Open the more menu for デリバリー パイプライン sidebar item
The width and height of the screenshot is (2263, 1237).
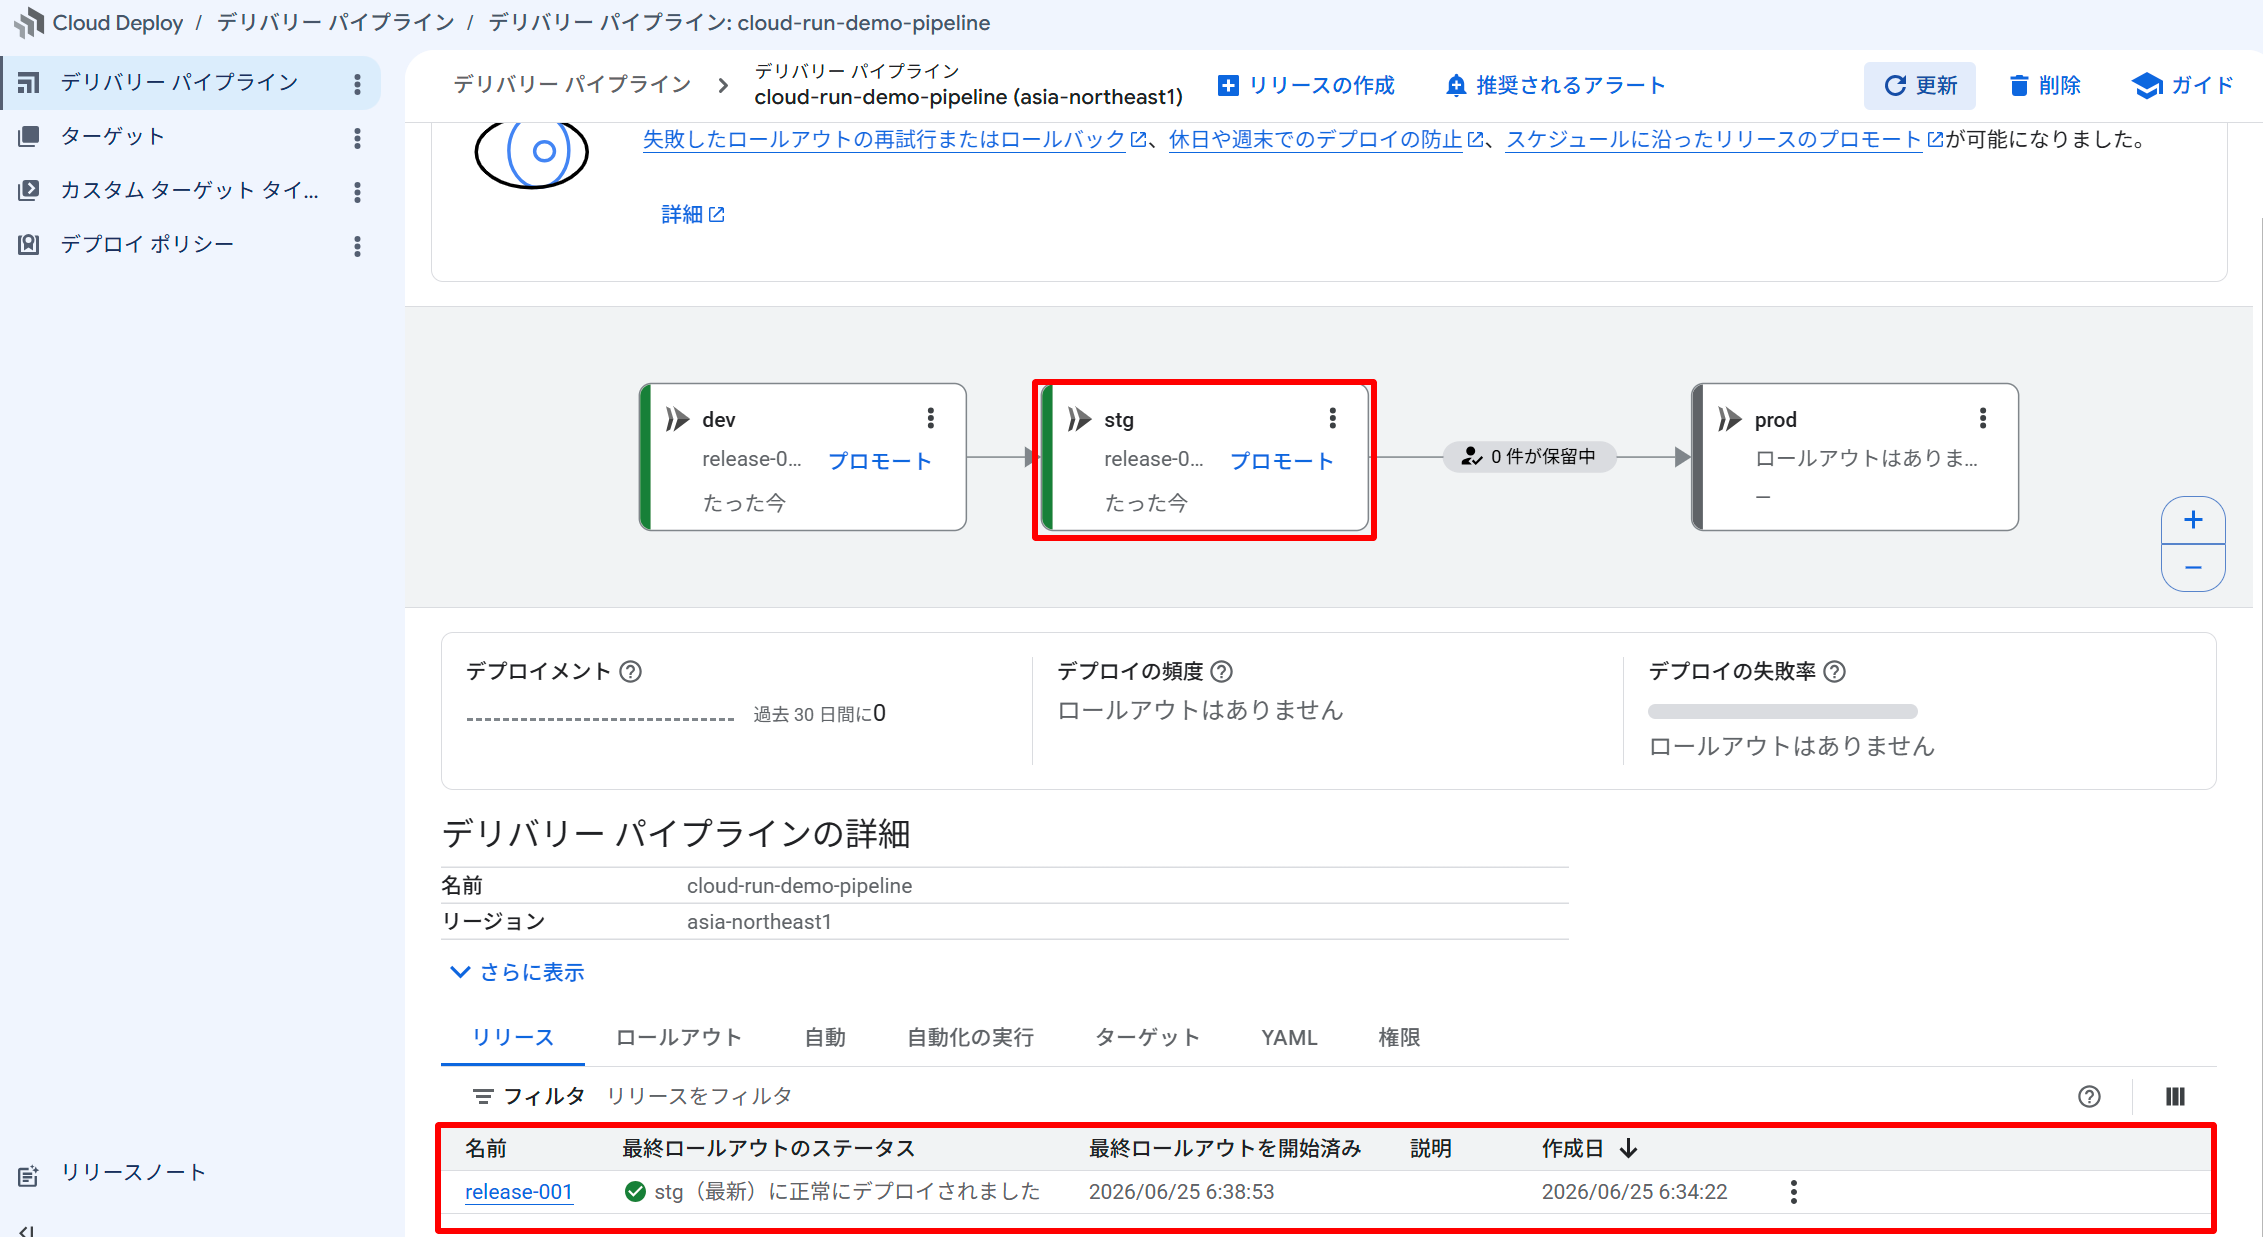pyautogui.click(x=357, y=84)
